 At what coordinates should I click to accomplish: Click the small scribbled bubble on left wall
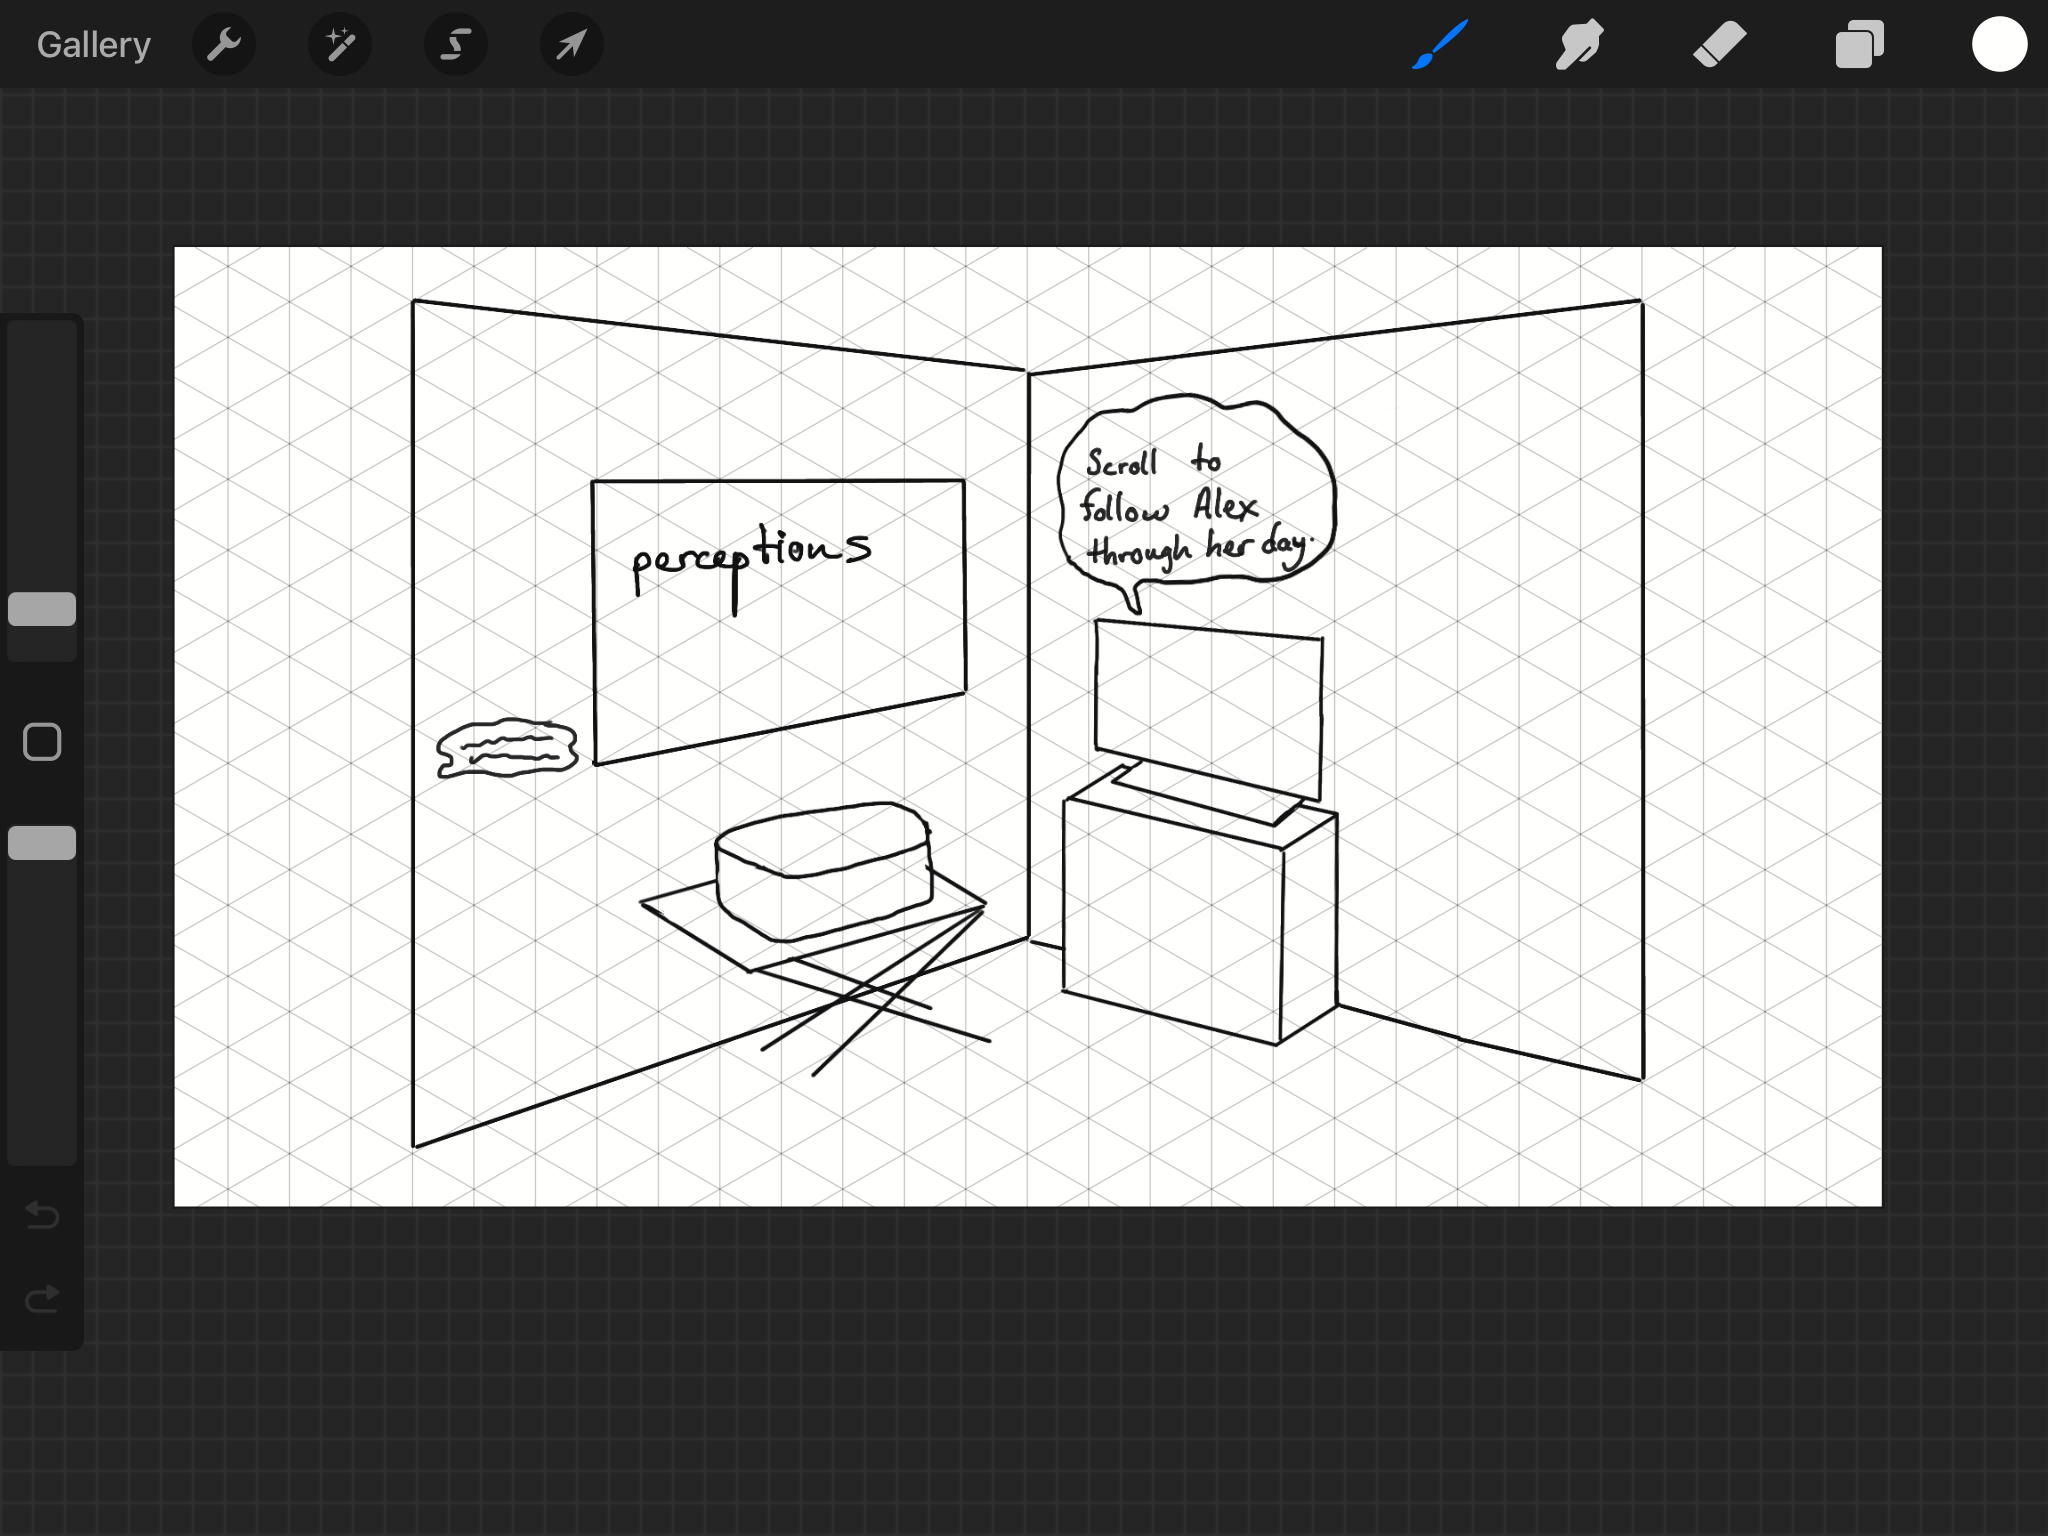(x=507, y=748)
